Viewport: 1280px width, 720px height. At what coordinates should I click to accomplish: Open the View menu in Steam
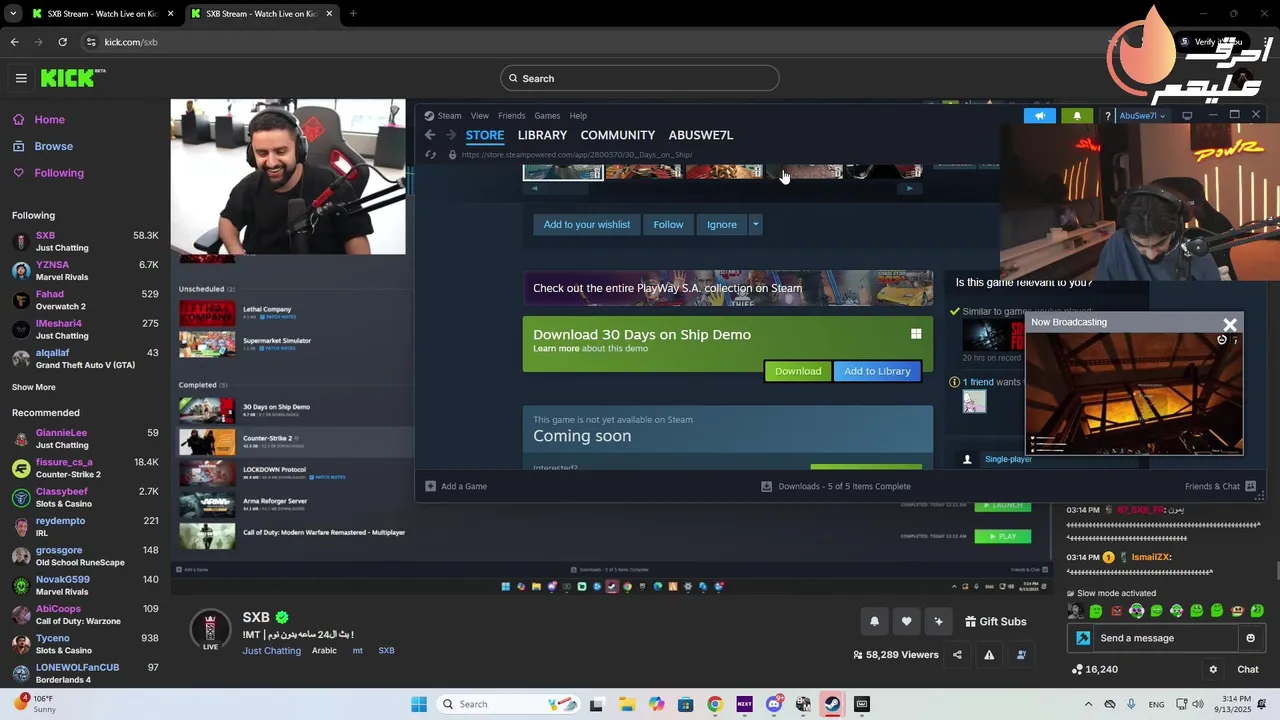pyautogui.click(x=480, y=115)
